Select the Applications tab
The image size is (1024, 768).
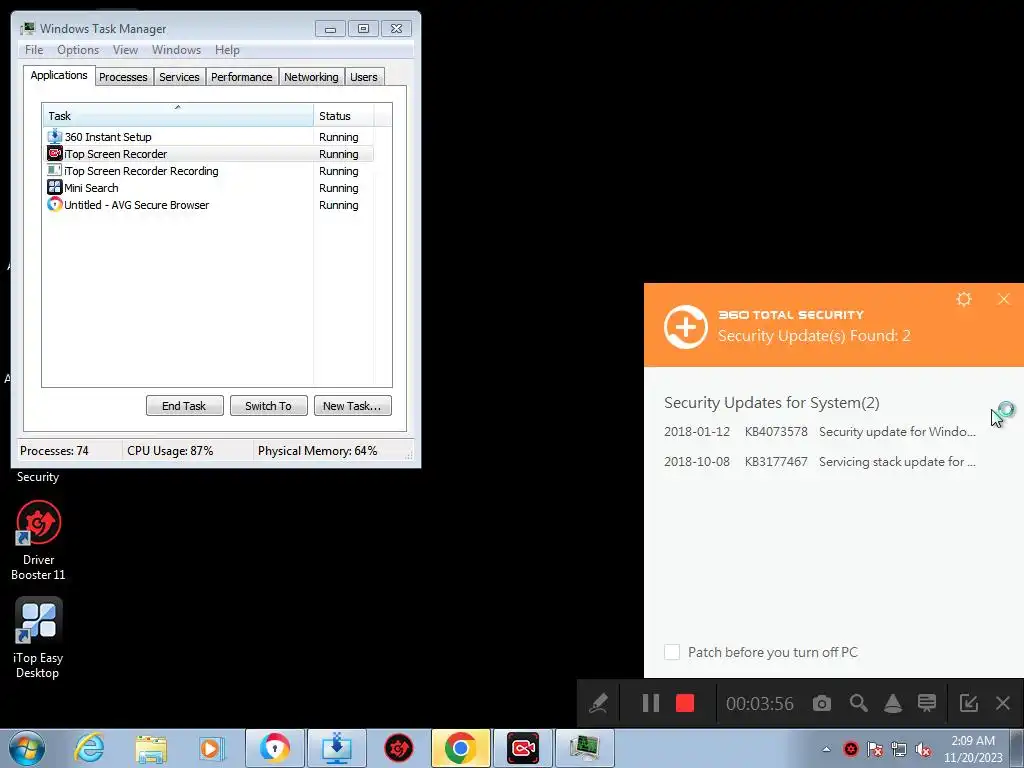point(59,75)
